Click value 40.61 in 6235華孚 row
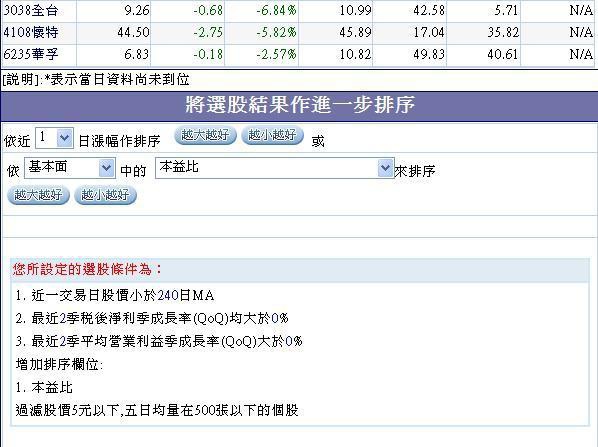The height and width of the screenshot is (447, 598). [x=503, y=55]
